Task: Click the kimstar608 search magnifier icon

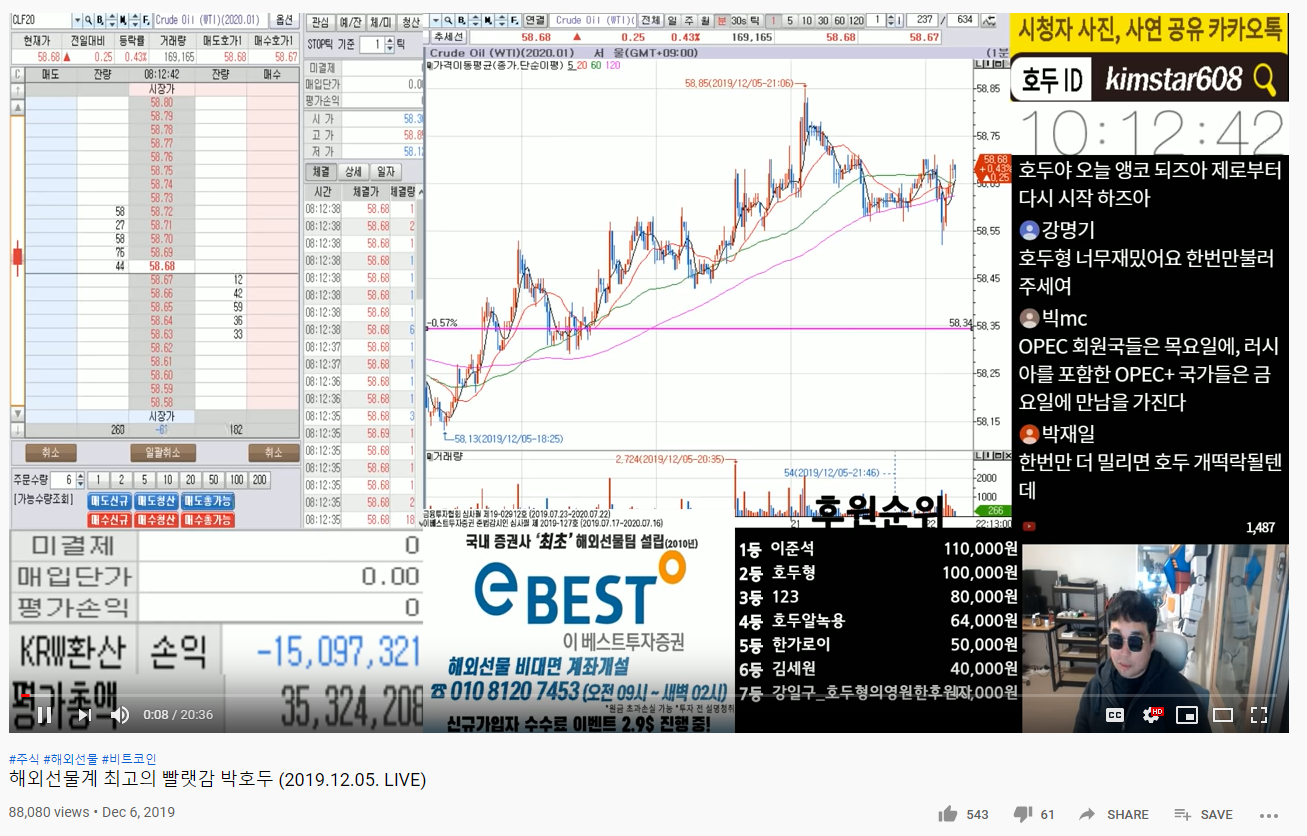Action: pos(1265,78)
